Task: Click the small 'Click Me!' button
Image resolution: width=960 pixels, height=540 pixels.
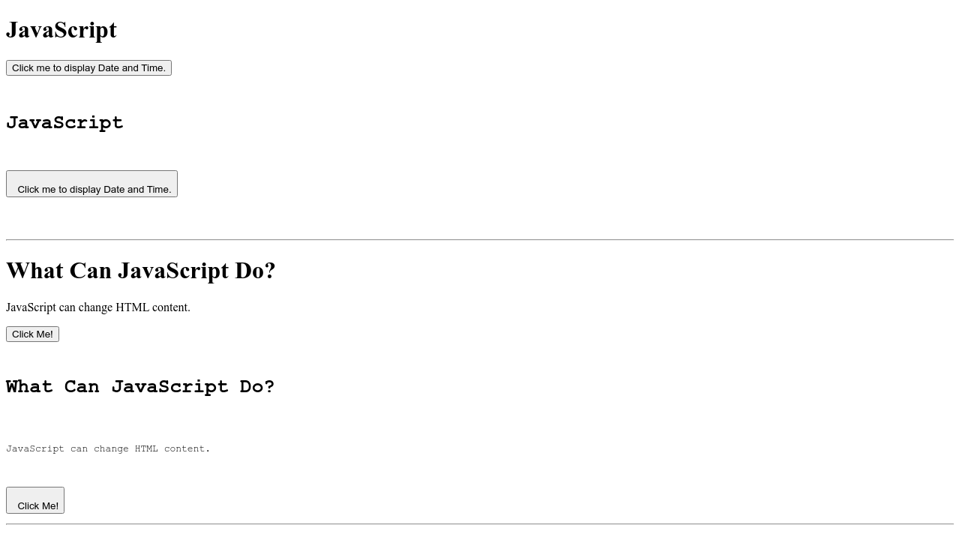Action: click(x=32, y=334)
